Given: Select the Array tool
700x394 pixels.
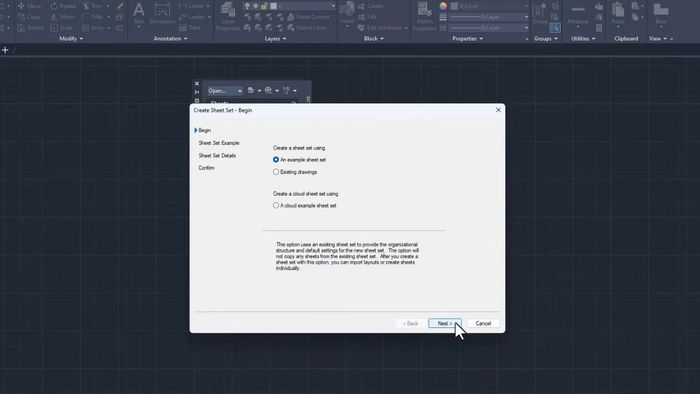Looking at the screenshot, I should (93, 28).
